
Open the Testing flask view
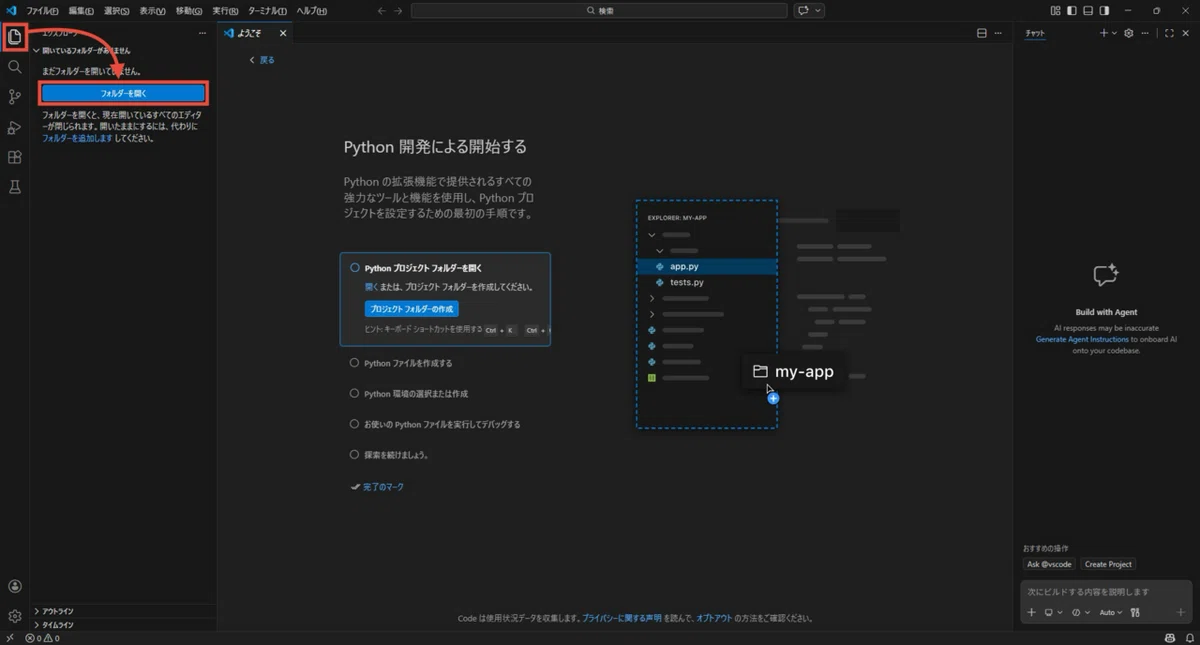[x=14, y=187]
